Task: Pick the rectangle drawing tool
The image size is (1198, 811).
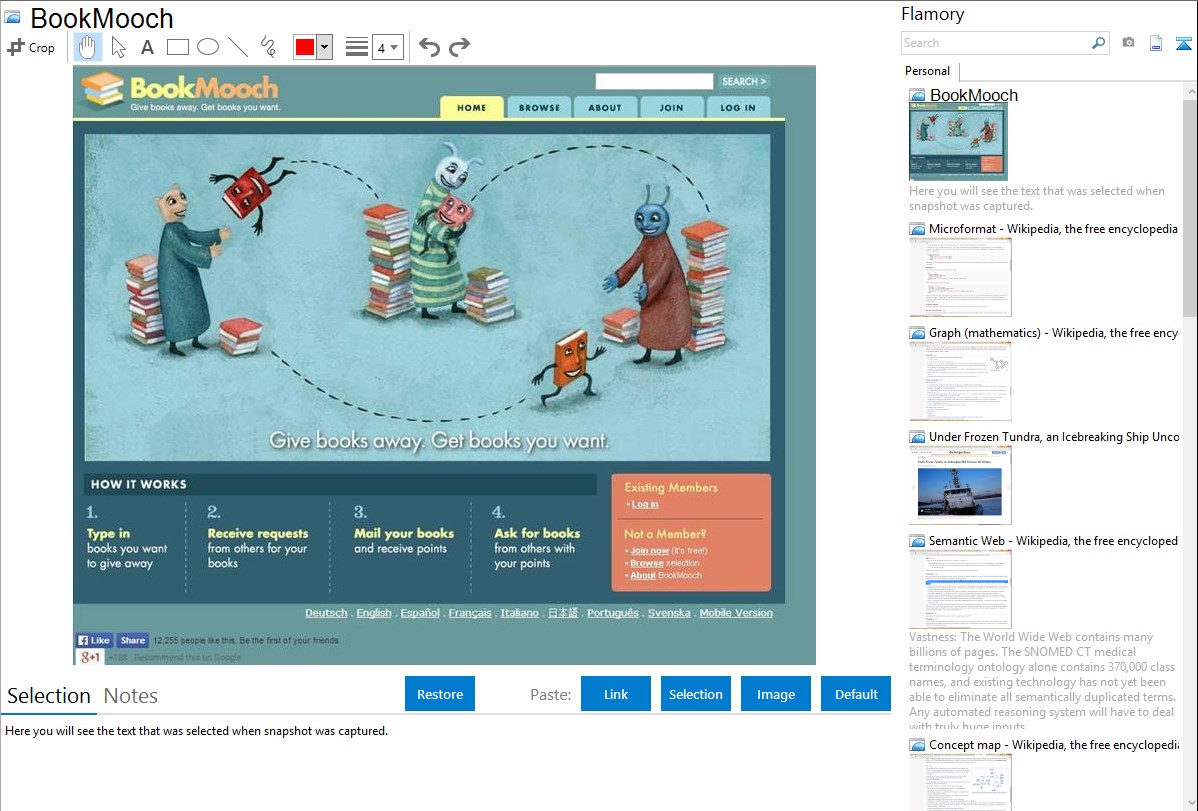Action: (177, 47)
